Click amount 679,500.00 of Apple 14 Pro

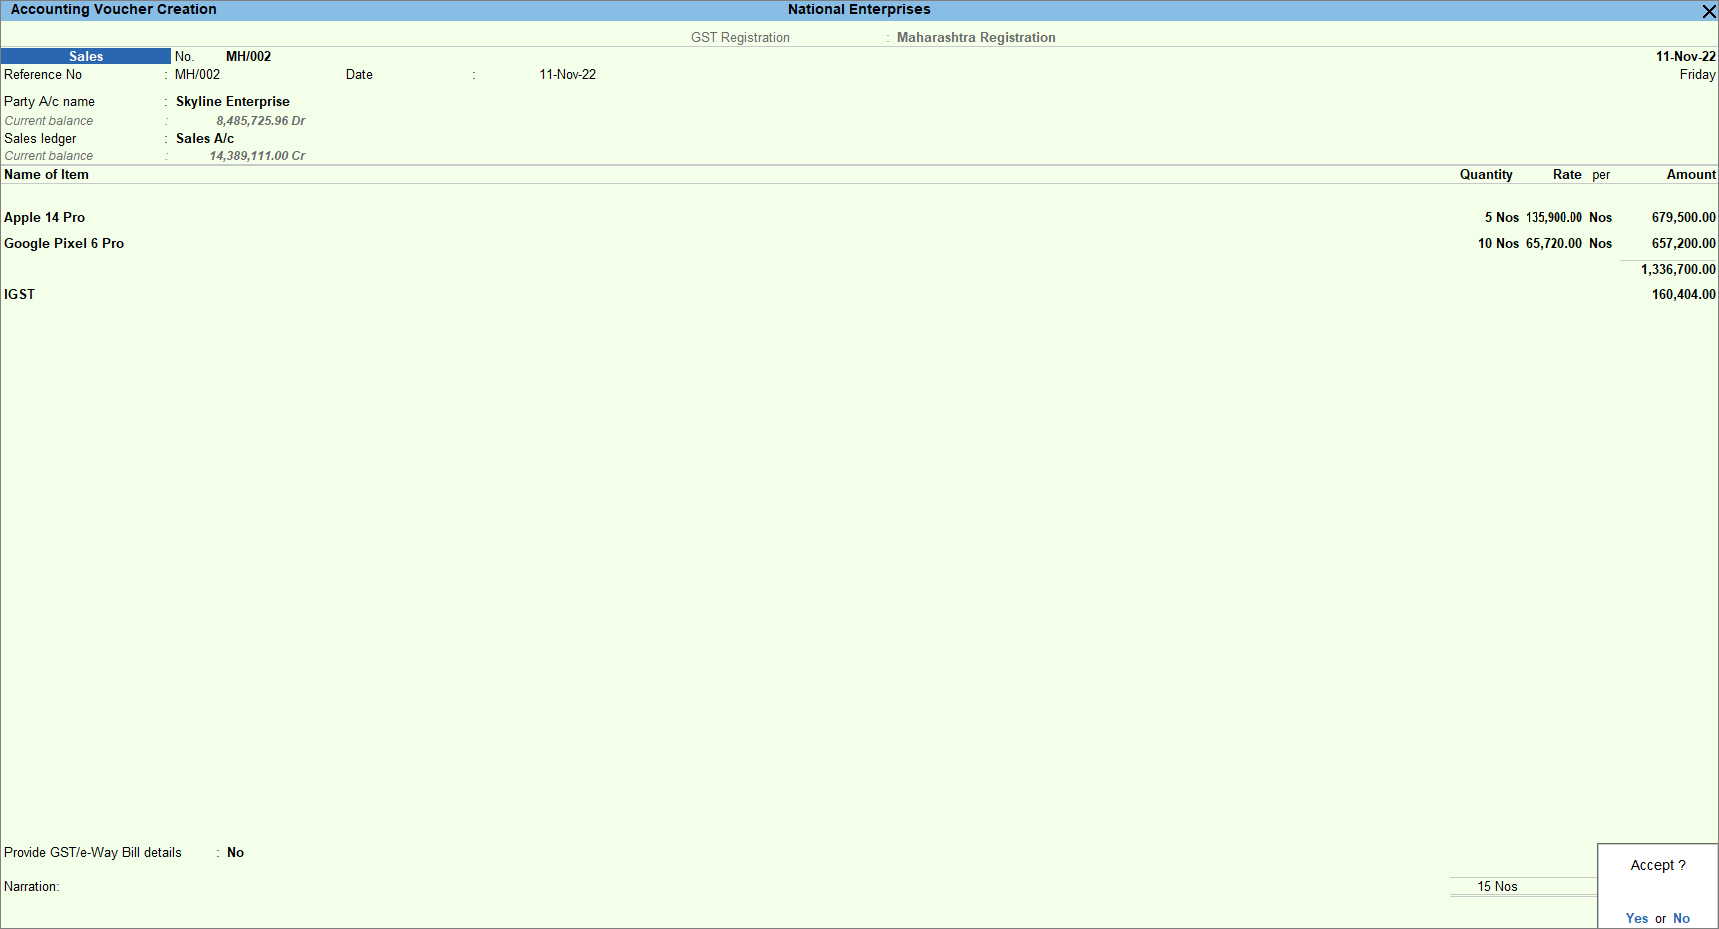1684,217
